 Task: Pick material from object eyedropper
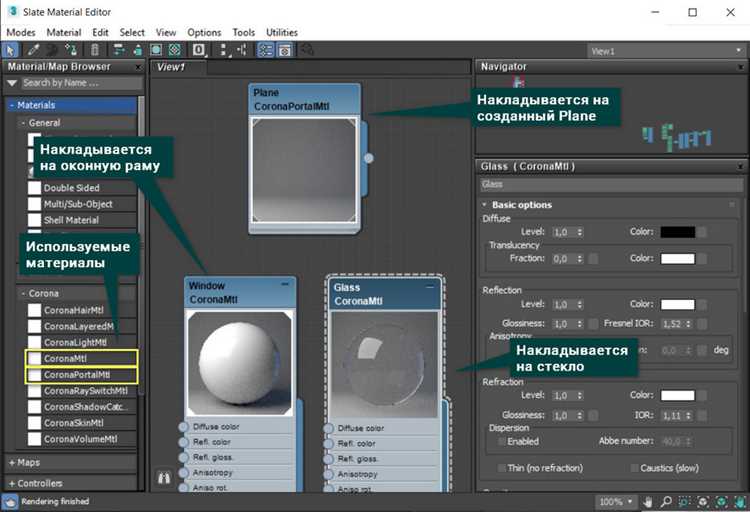pos(33,50)
